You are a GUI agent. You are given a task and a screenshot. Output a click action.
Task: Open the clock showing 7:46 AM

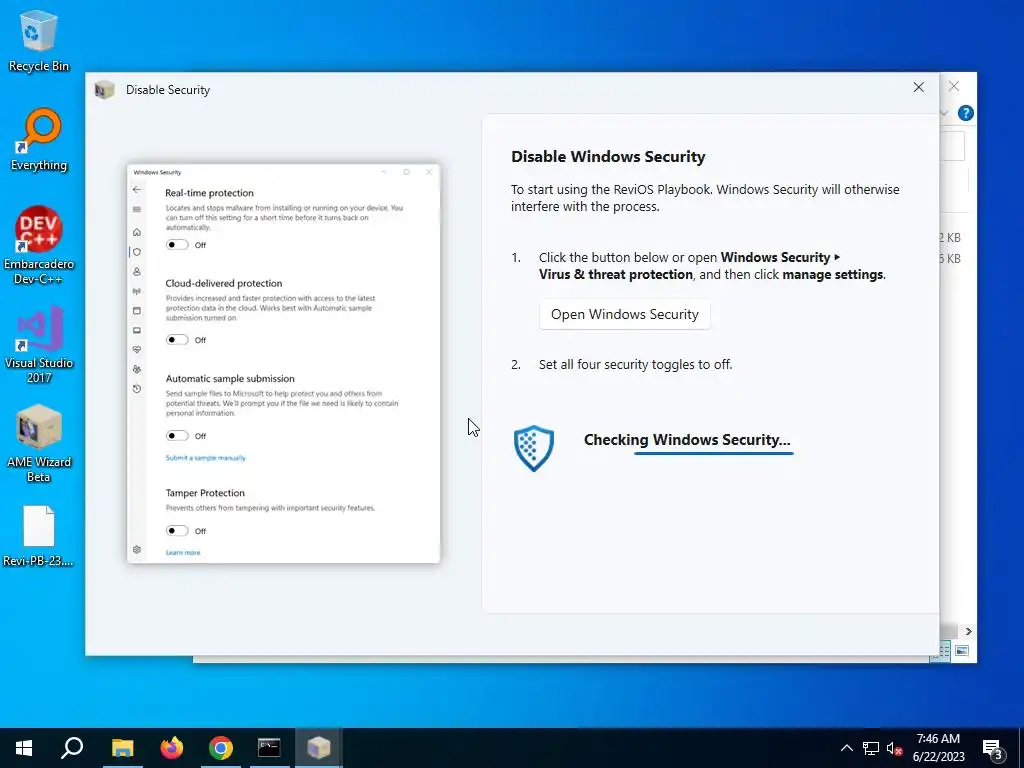(938, 748)
